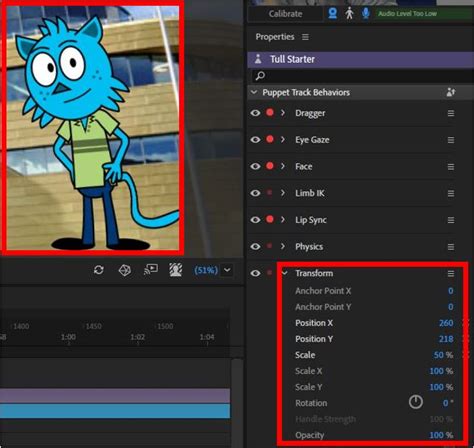Arm Limb IK record dot
The image size is (474, 448).
coord(270,192)
